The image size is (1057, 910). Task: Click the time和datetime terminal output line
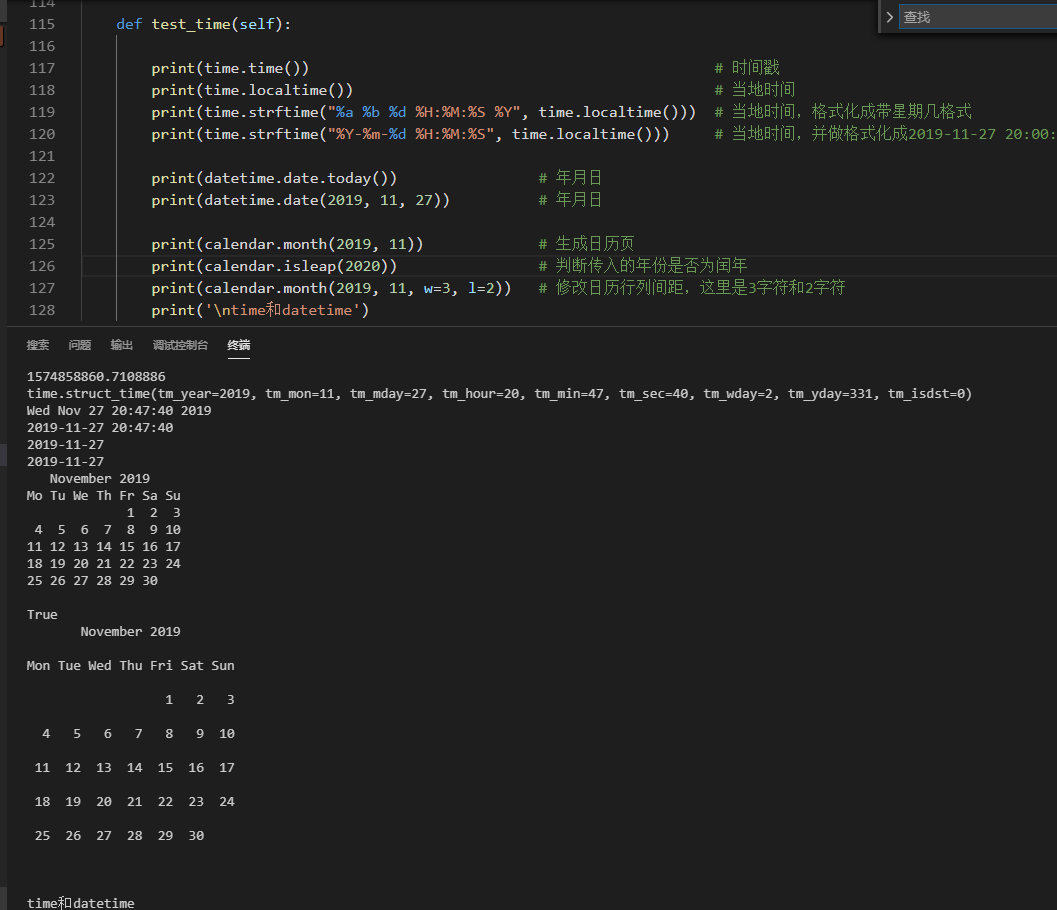81,903
